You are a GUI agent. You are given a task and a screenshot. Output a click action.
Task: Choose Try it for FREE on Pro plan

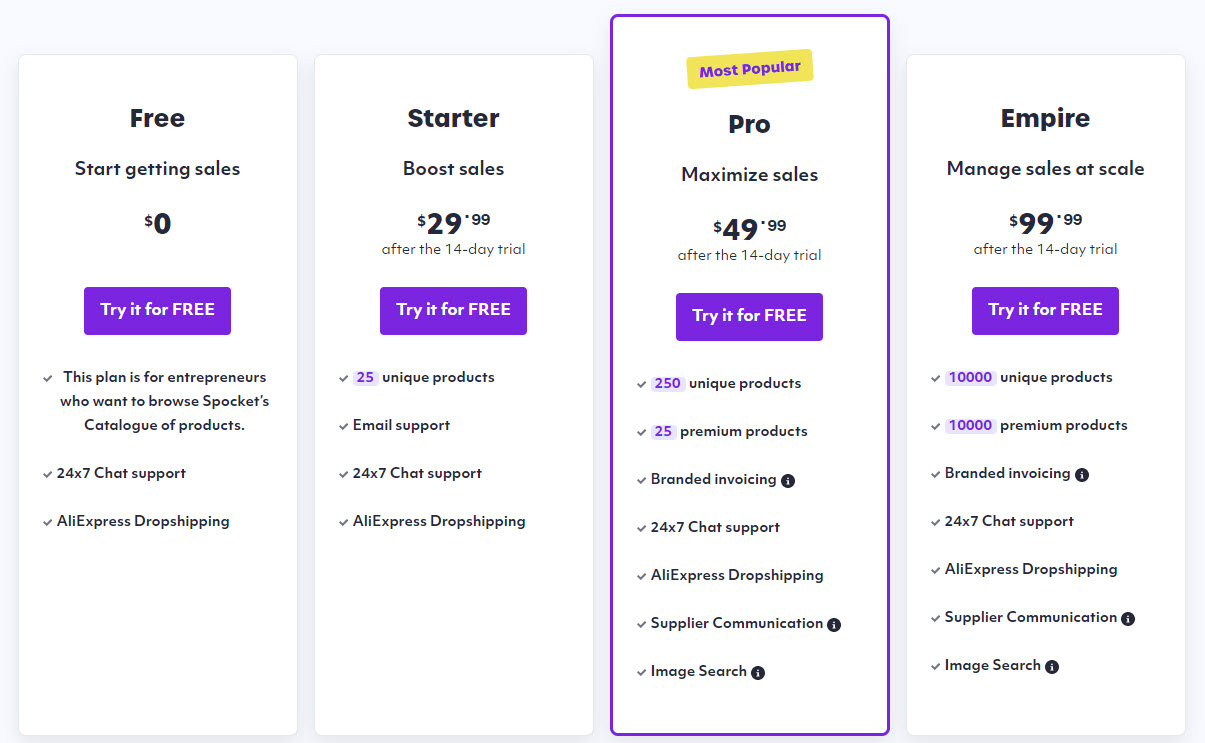click(x=749, y=316)
